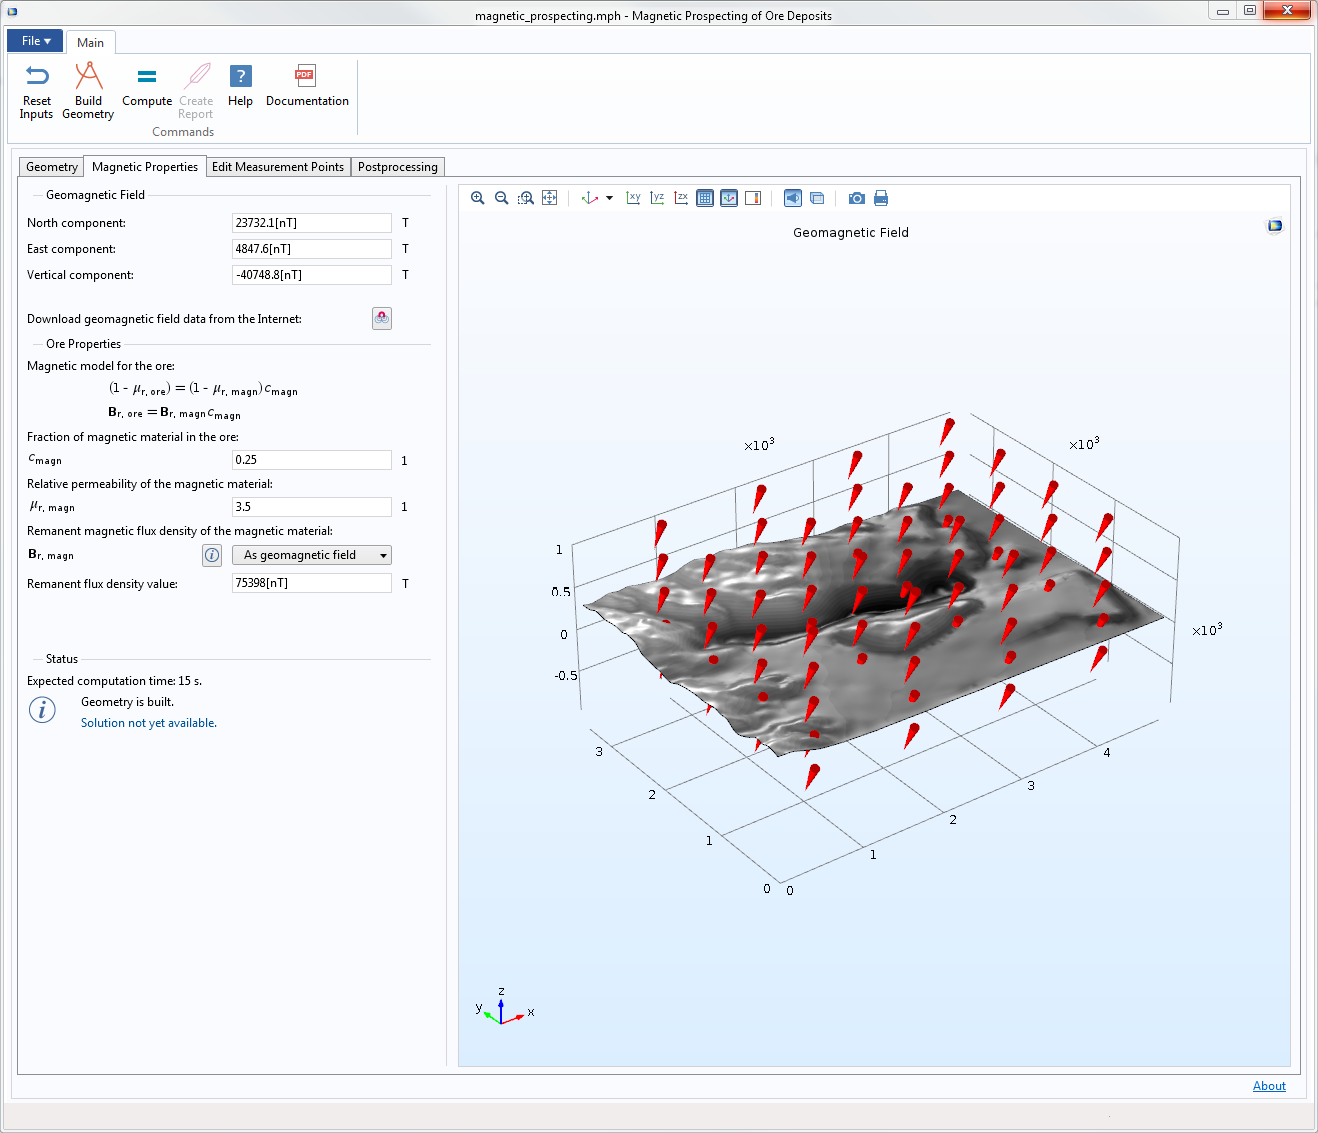The width and height of the screenshot is (1318, 1133).
Task: Toggle the color legend display
Action: [753, 198]
